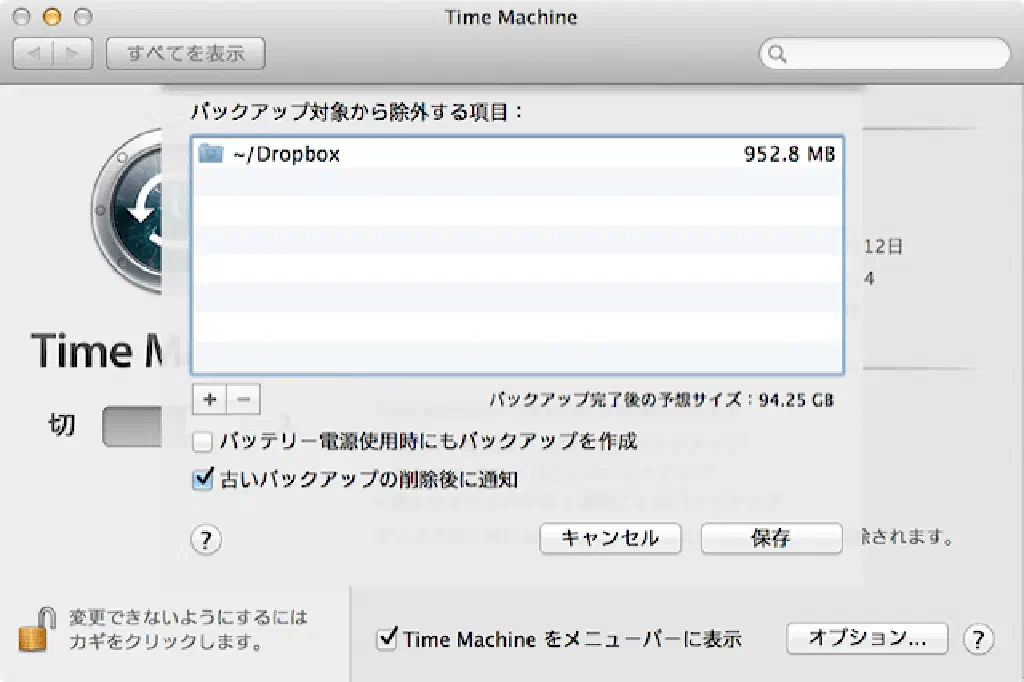Viewport: 1024px width, 682px height.
Task: Add an excluded item with plus button
Action: [209, 399]
